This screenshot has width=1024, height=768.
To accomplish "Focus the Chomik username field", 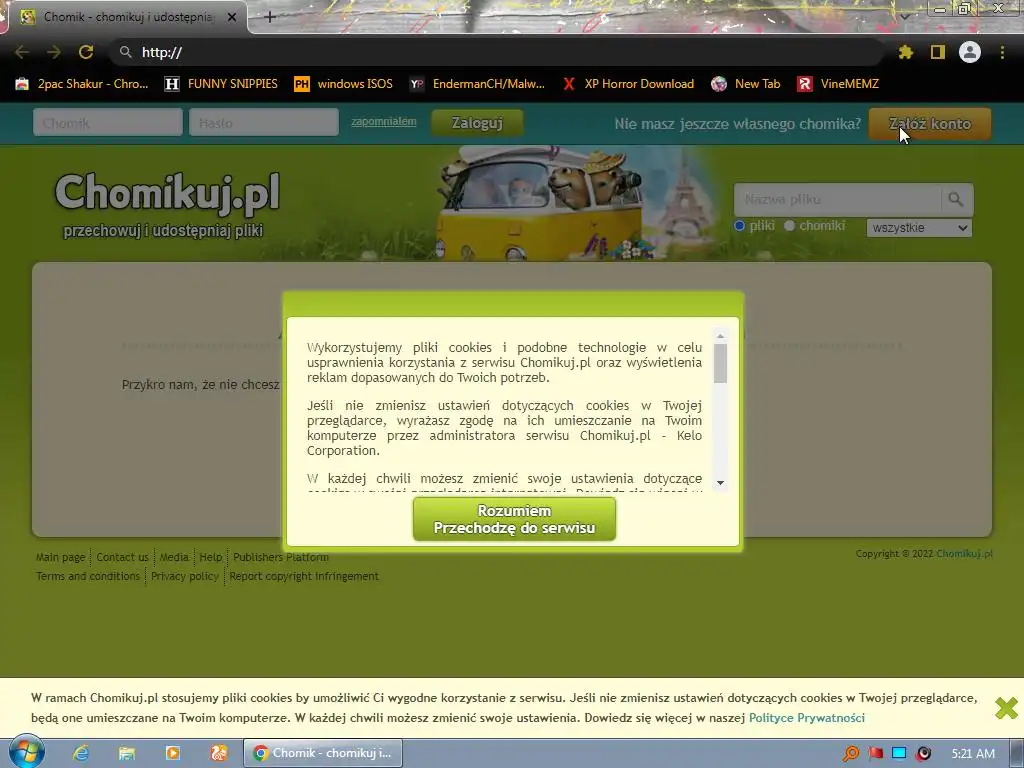I will 108,123.
